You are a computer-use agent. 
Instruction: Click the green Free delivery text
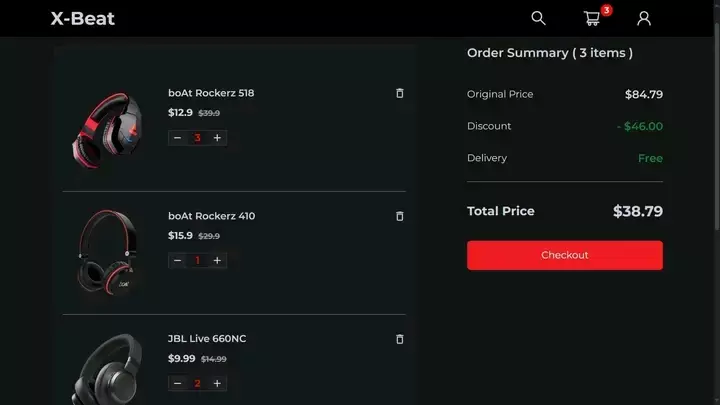click(650, 158)
